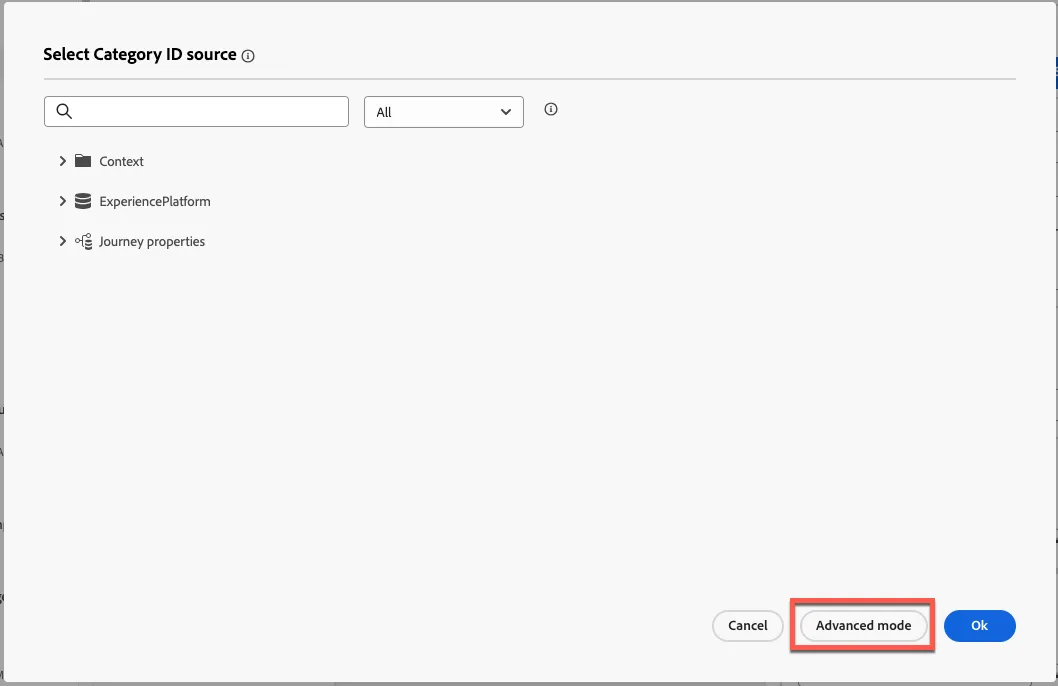Click the Journey properties icon

click(x=84, y=241)
